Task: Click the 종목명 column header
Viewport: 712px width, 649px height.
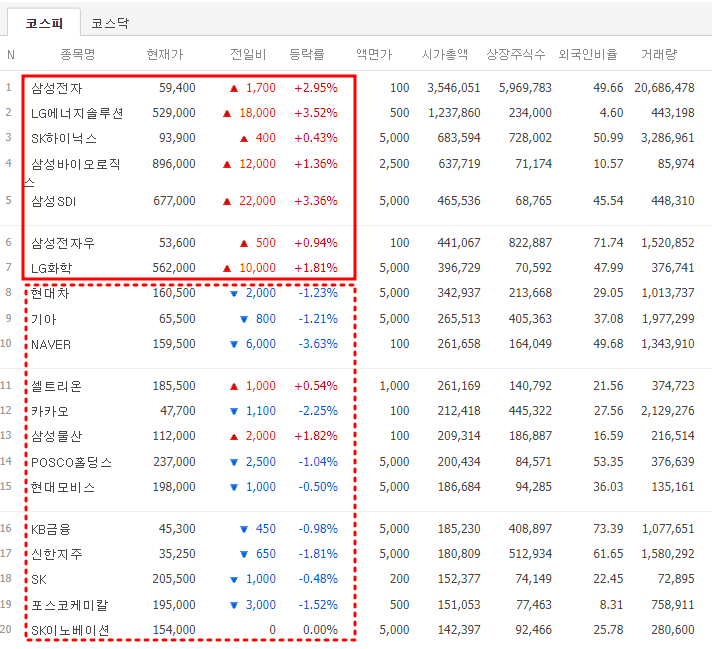Action: [x=78, y=54]
